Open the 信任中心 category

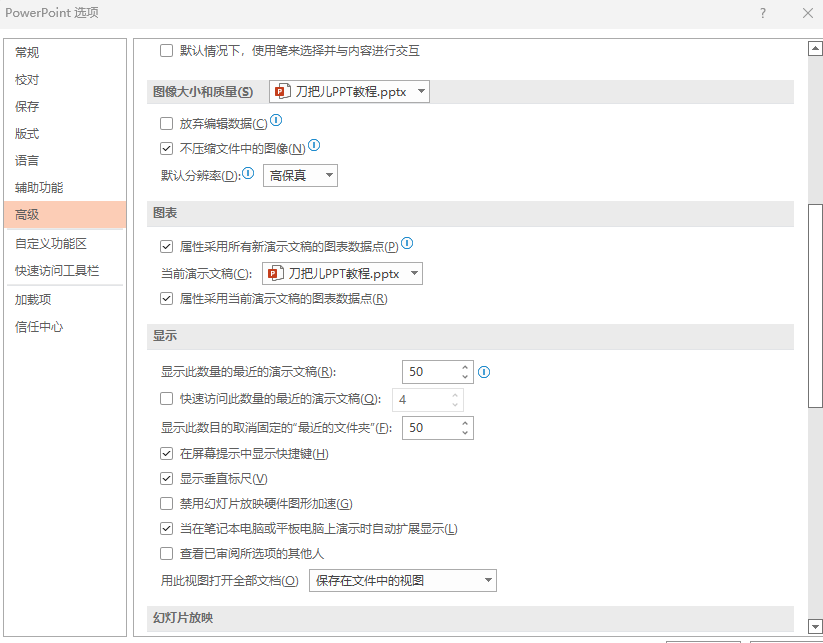(x=65, y=327)
